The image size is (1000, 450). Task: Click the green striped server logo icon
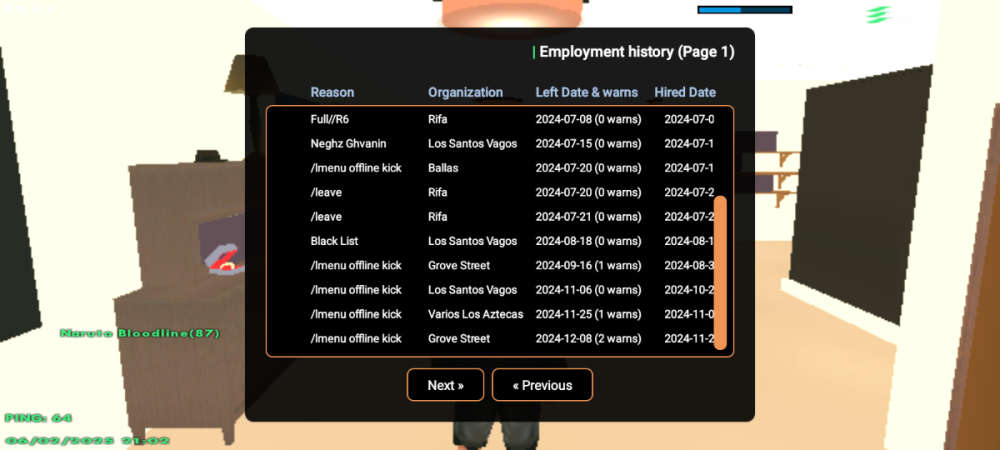coord(879,15)
